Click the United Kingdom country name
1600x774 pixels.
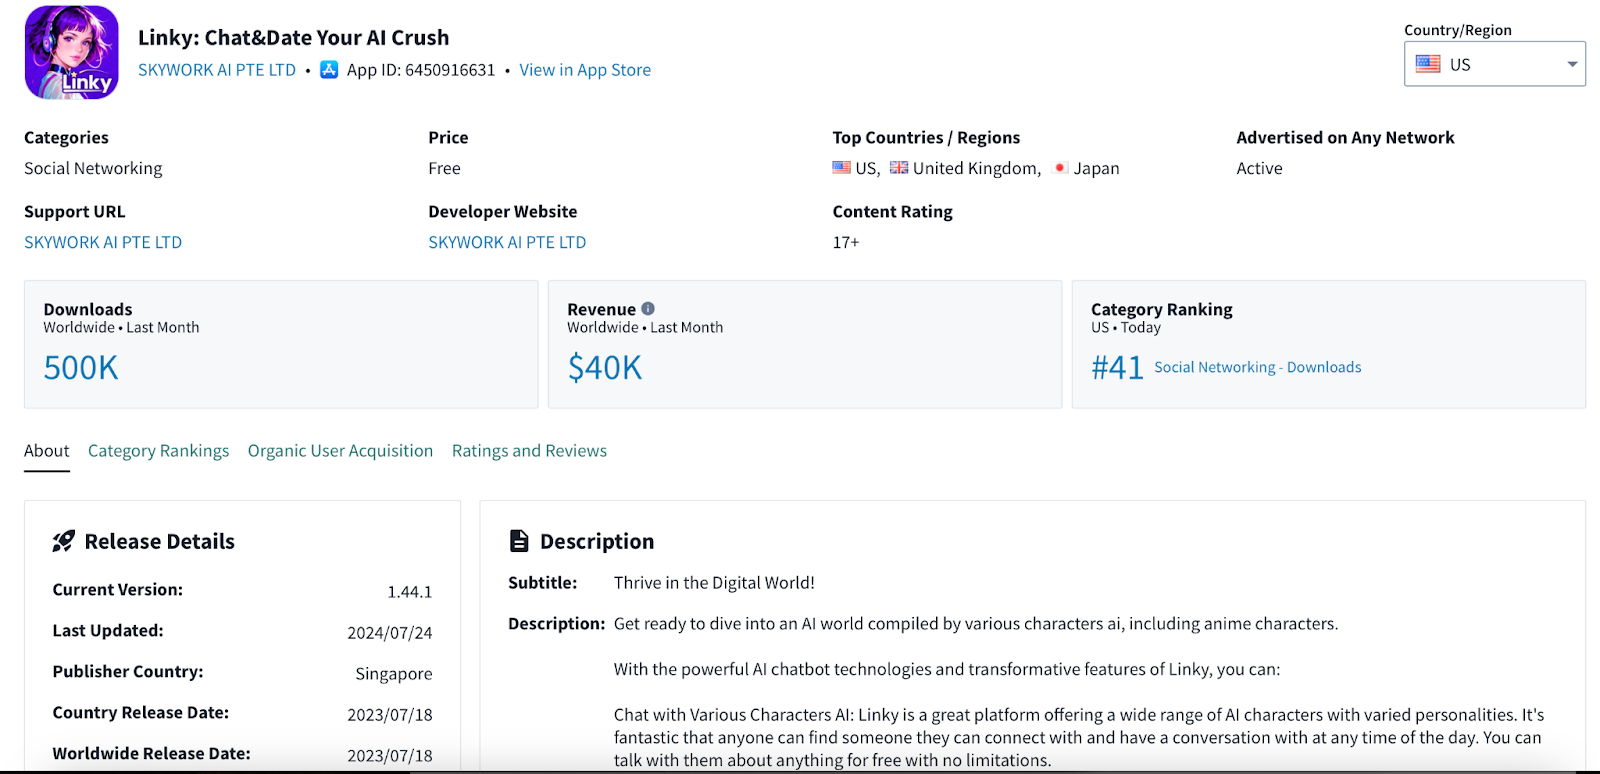(x=977, y=168)
